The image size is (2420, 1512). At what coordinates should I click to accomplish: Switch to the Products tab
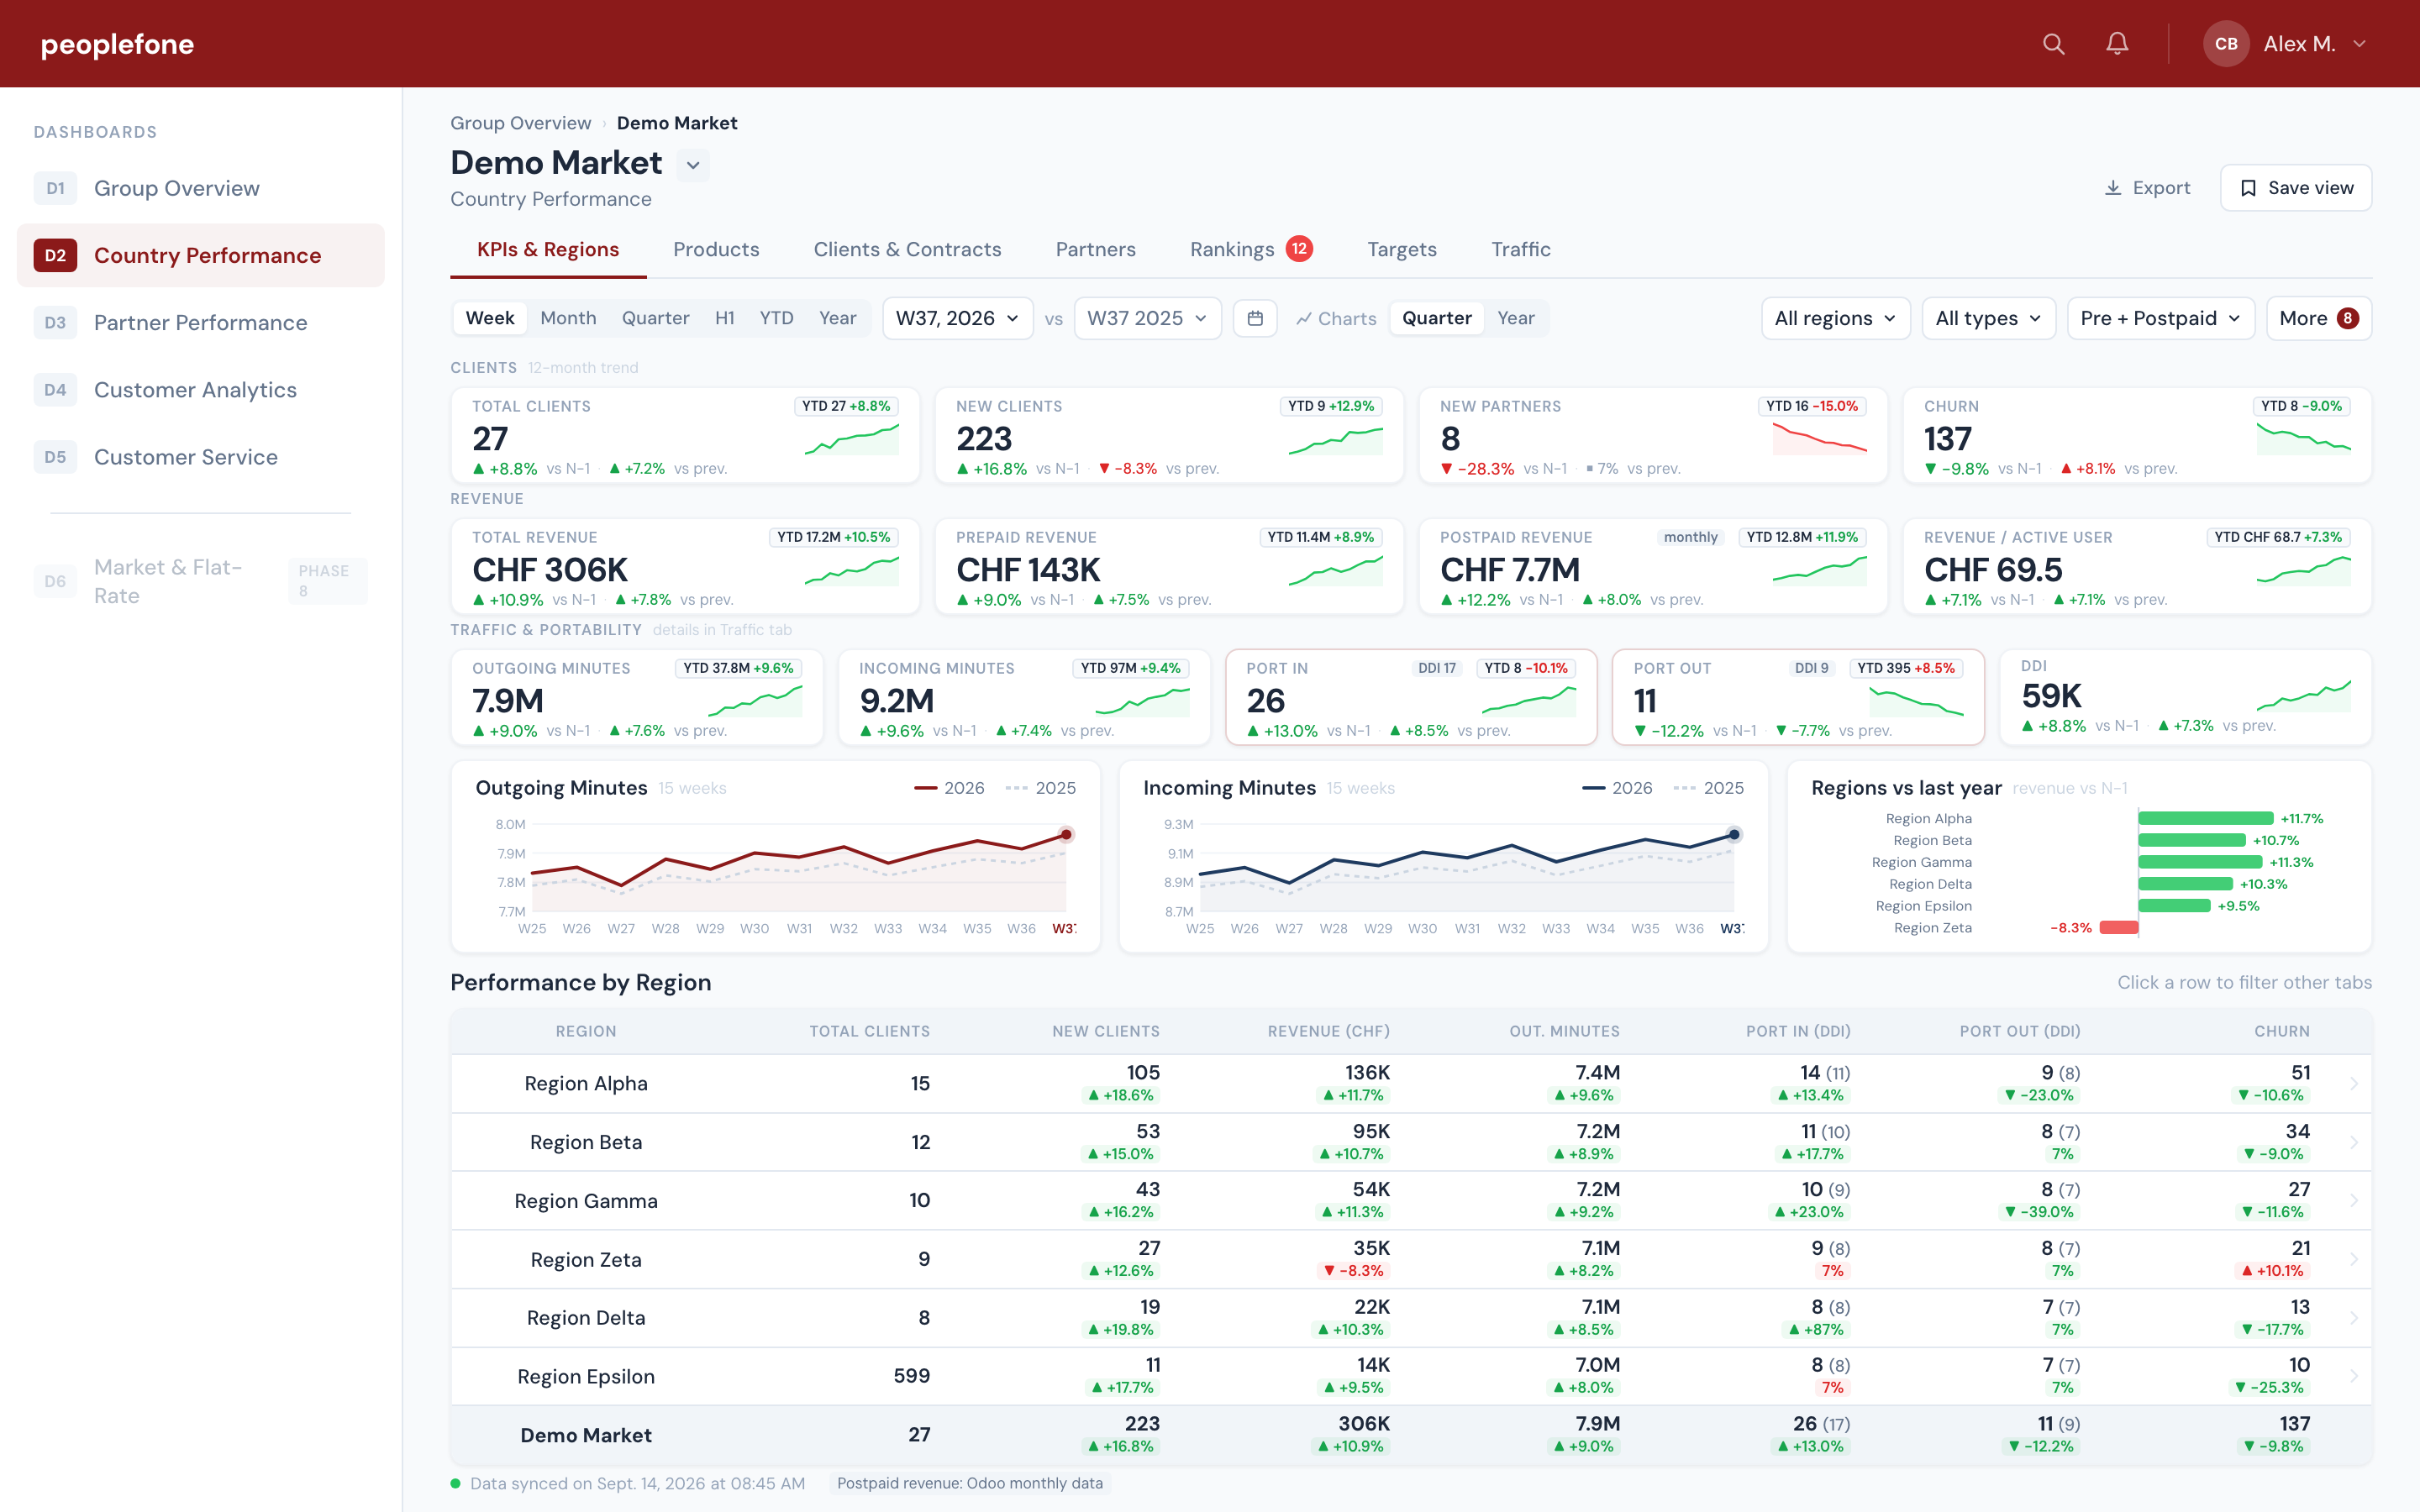click(716, 249)
